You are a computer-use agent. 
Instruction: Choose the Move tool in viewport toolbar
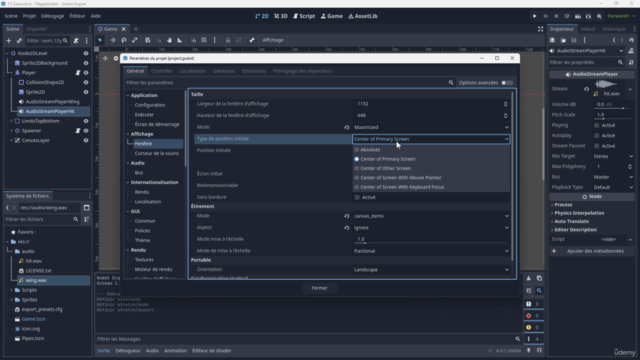click(x=113, y=40)
